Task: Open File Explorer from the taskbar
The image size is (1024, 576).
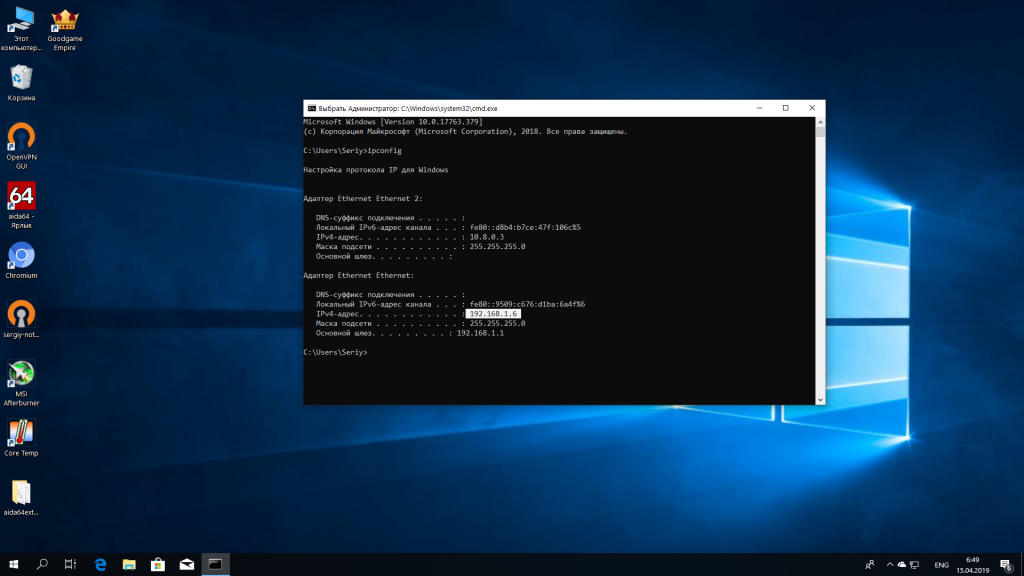Action: pyautogui.click(x=128, y=564)
